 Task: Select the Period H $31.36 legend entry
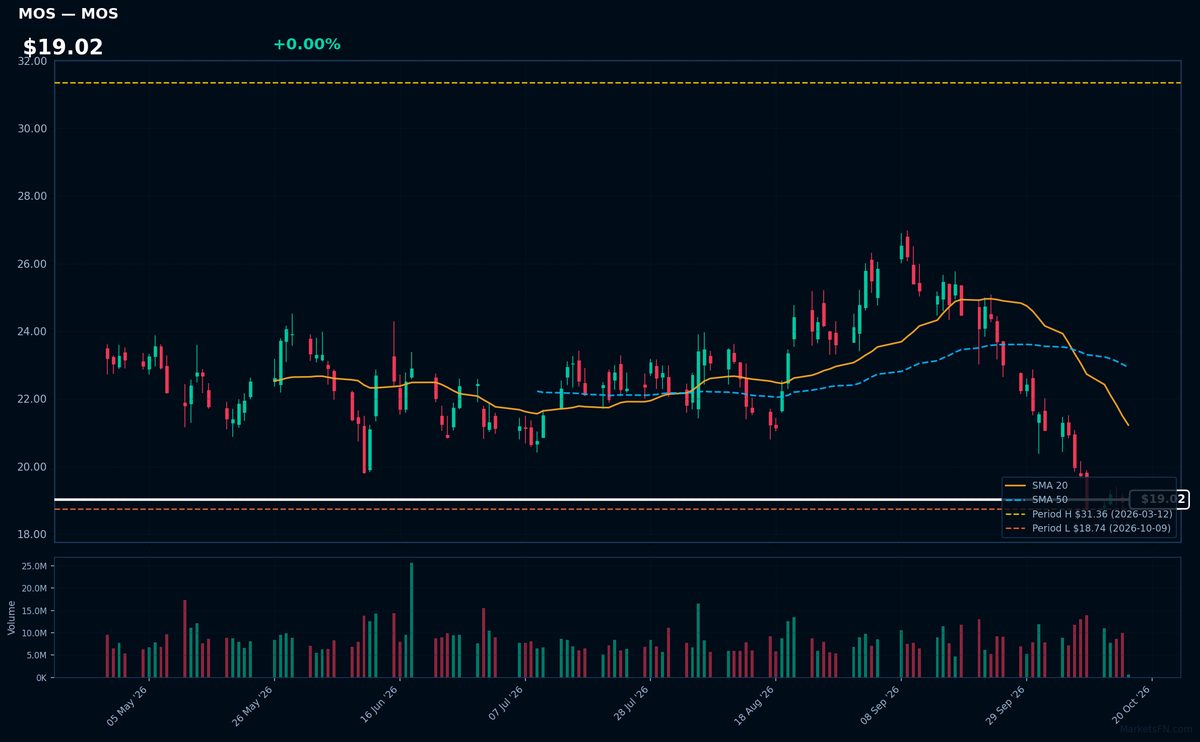pyautogui.click(x=1088, y=513)
